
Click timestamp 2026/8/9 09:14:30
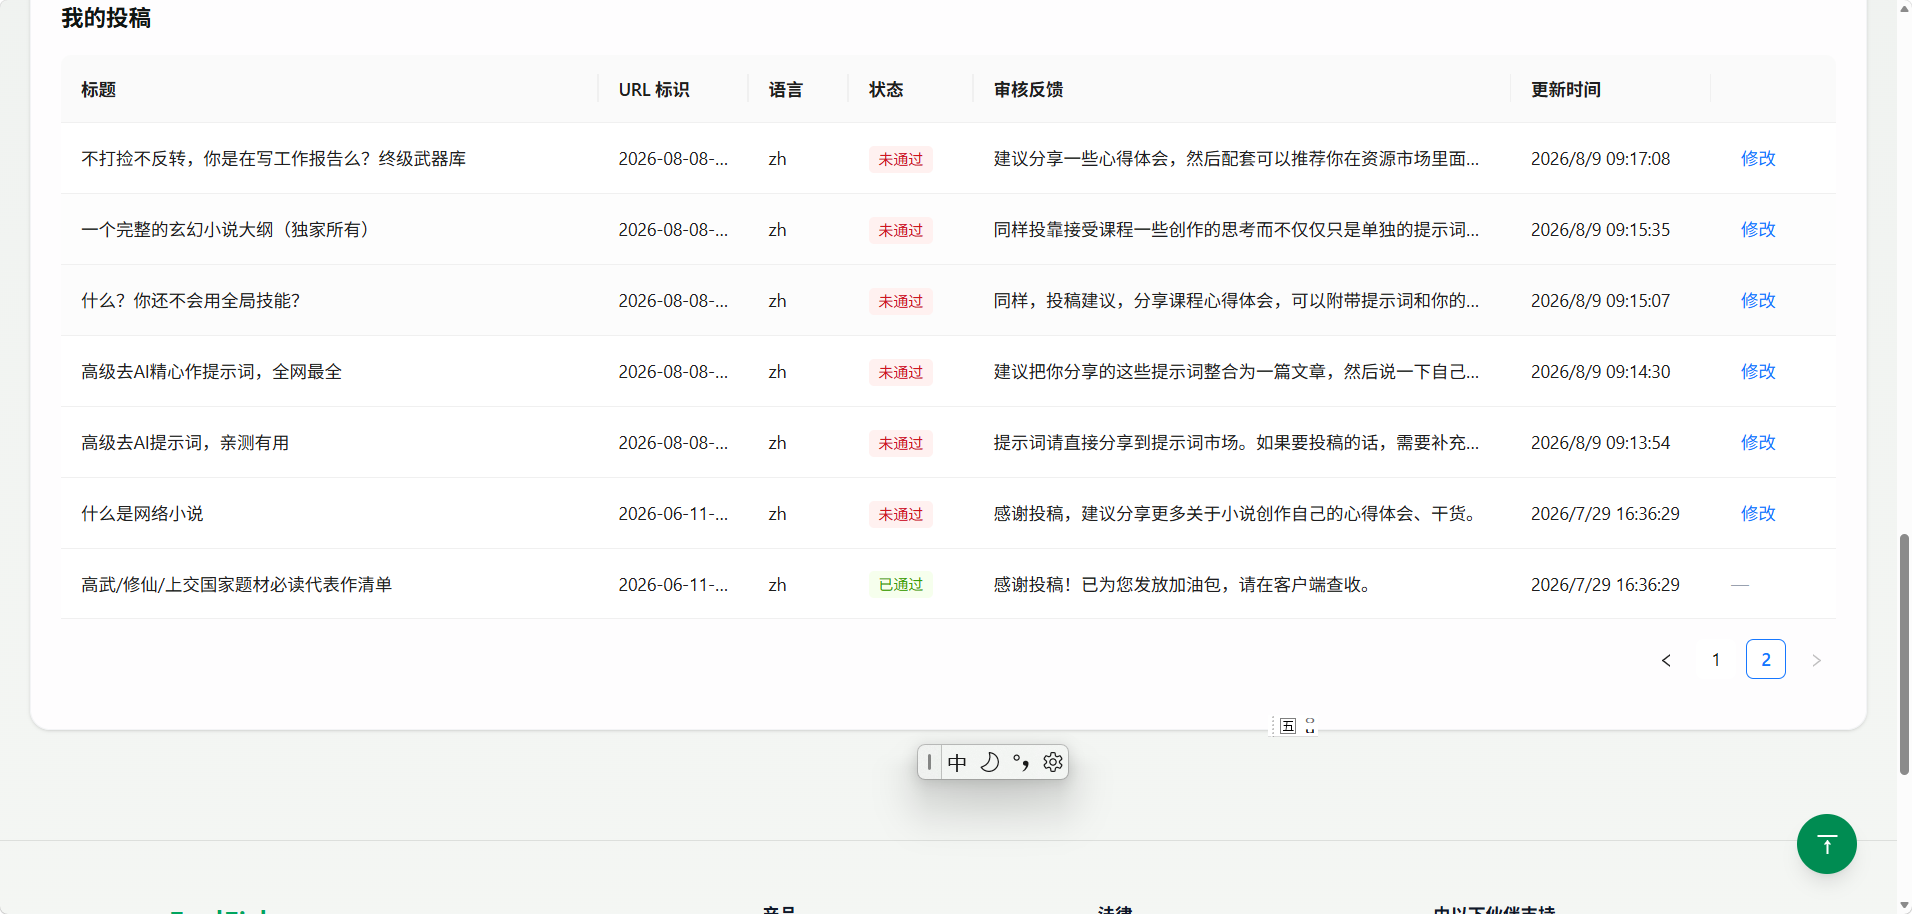1600,372
